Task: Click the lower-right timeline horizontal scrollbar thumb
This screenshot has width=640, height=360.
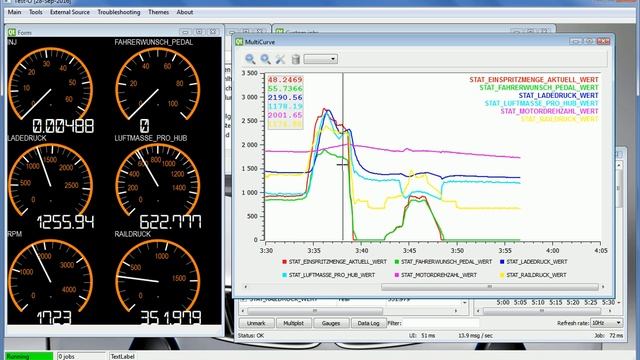Action: click(x=542, y=311)
